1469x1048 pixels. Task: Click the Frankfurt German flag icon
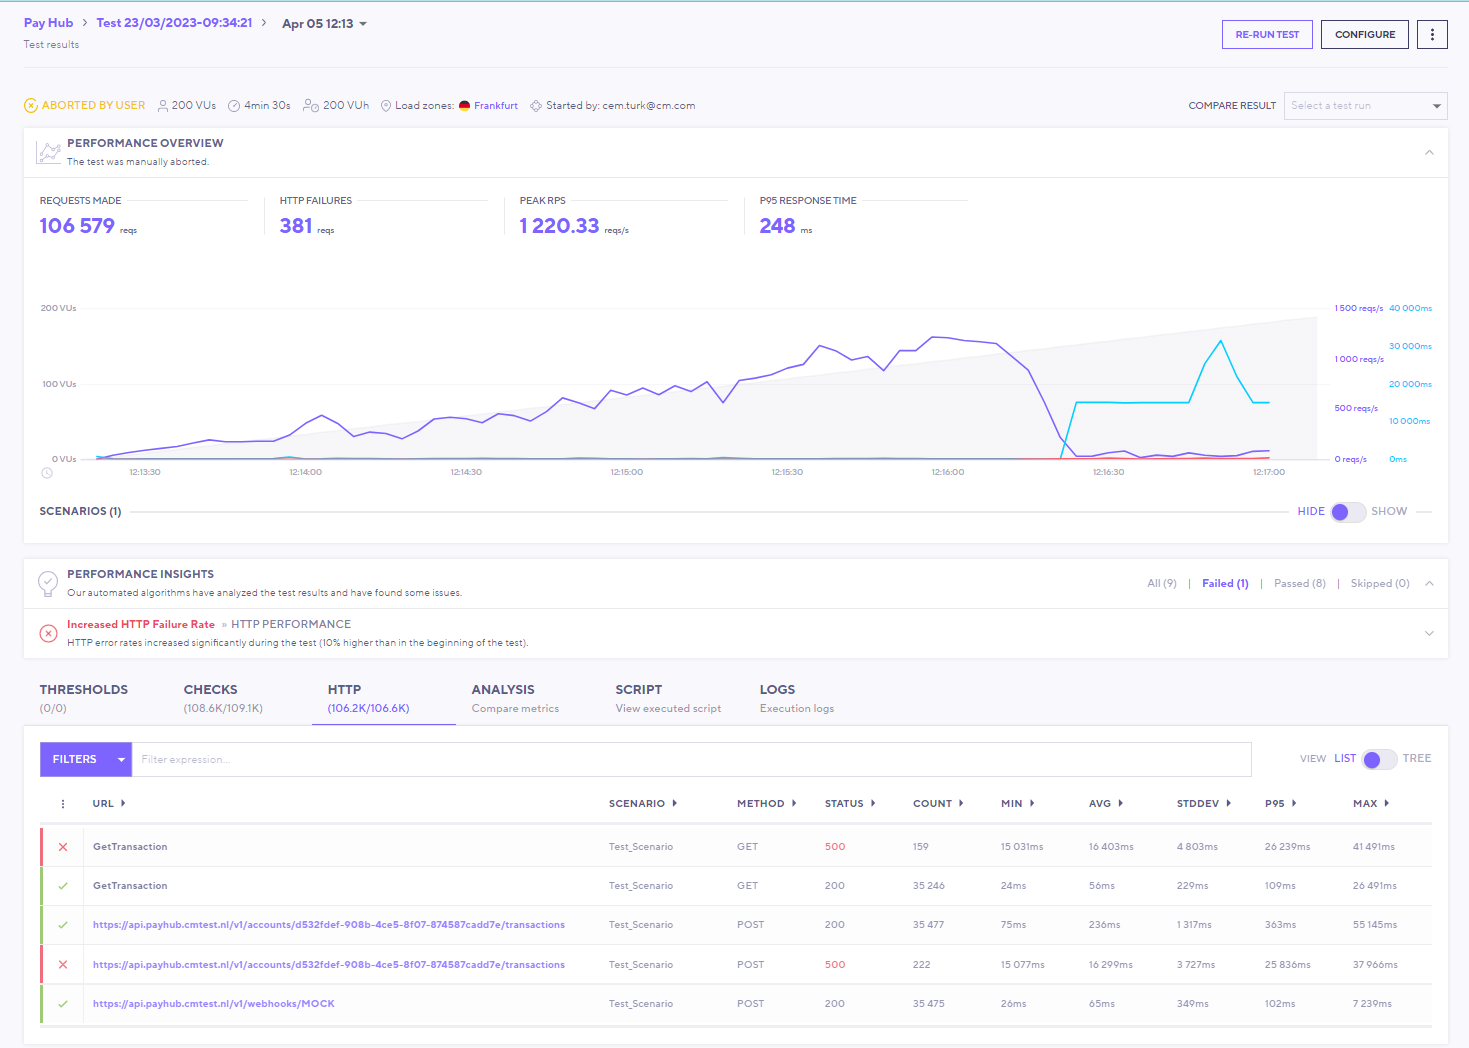[x=464, y=106]
